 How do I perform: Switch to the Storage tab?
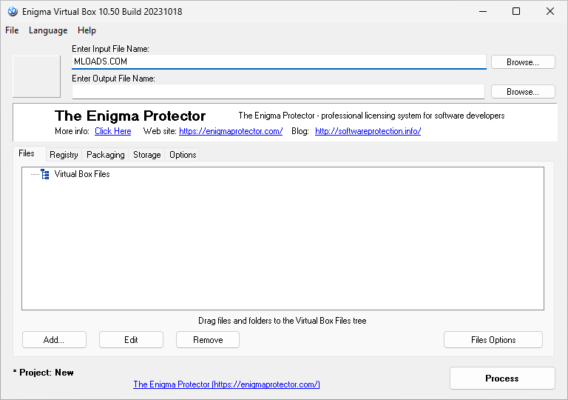(x=147, y=155)
